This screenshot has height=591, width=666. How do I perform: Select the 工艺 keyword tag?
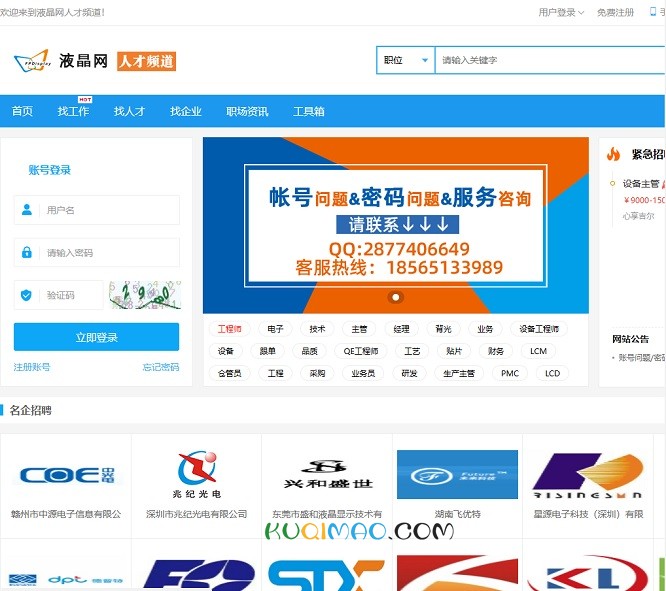[412, 351]
